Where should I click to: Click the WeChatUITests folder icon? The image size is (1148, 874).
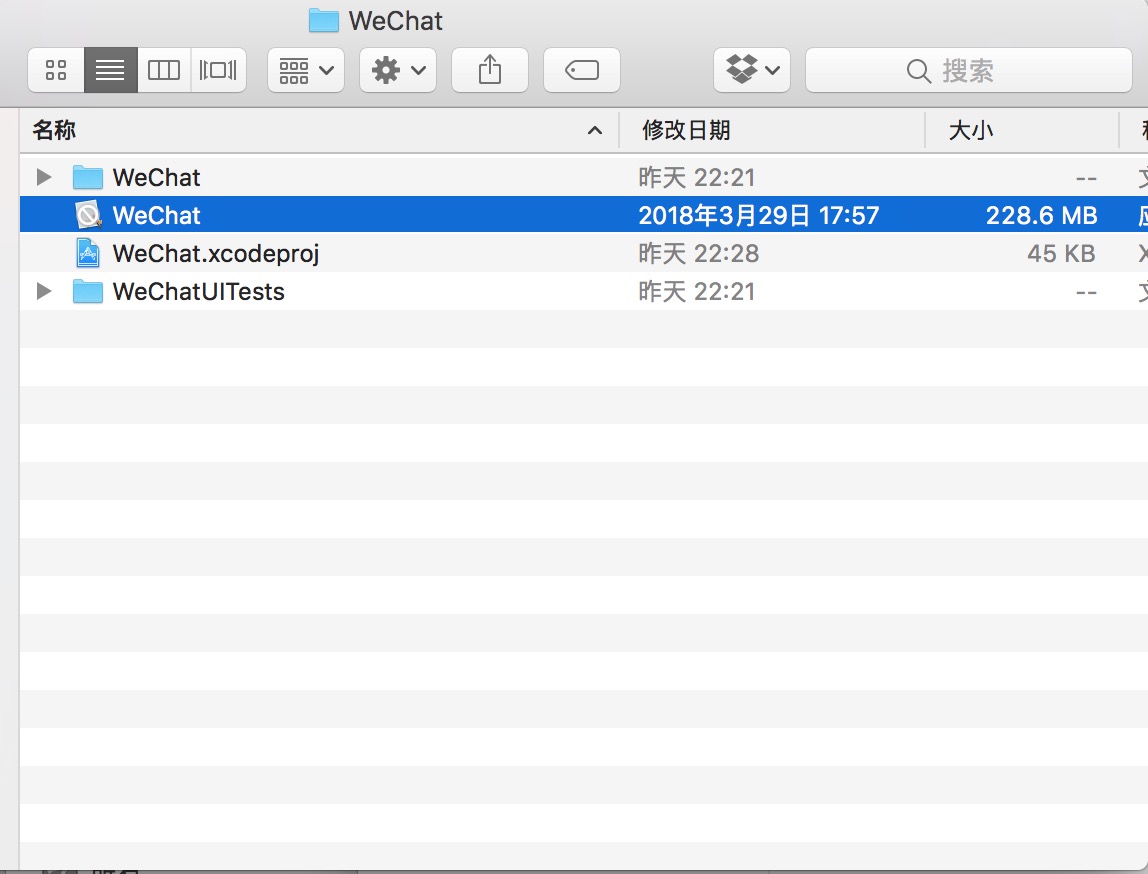pyautogui.click(x=88, y=291)
